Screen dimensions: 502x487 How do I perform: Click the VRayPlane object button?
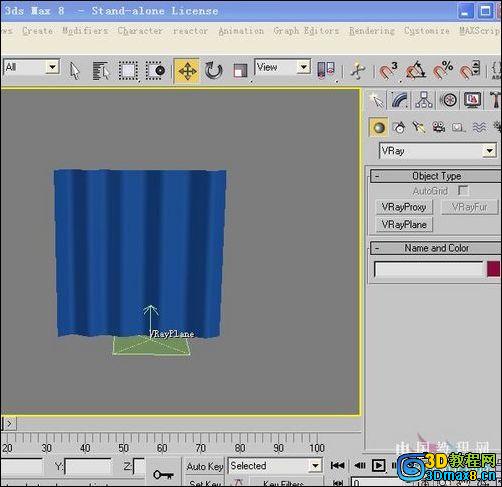click(404, 225)
